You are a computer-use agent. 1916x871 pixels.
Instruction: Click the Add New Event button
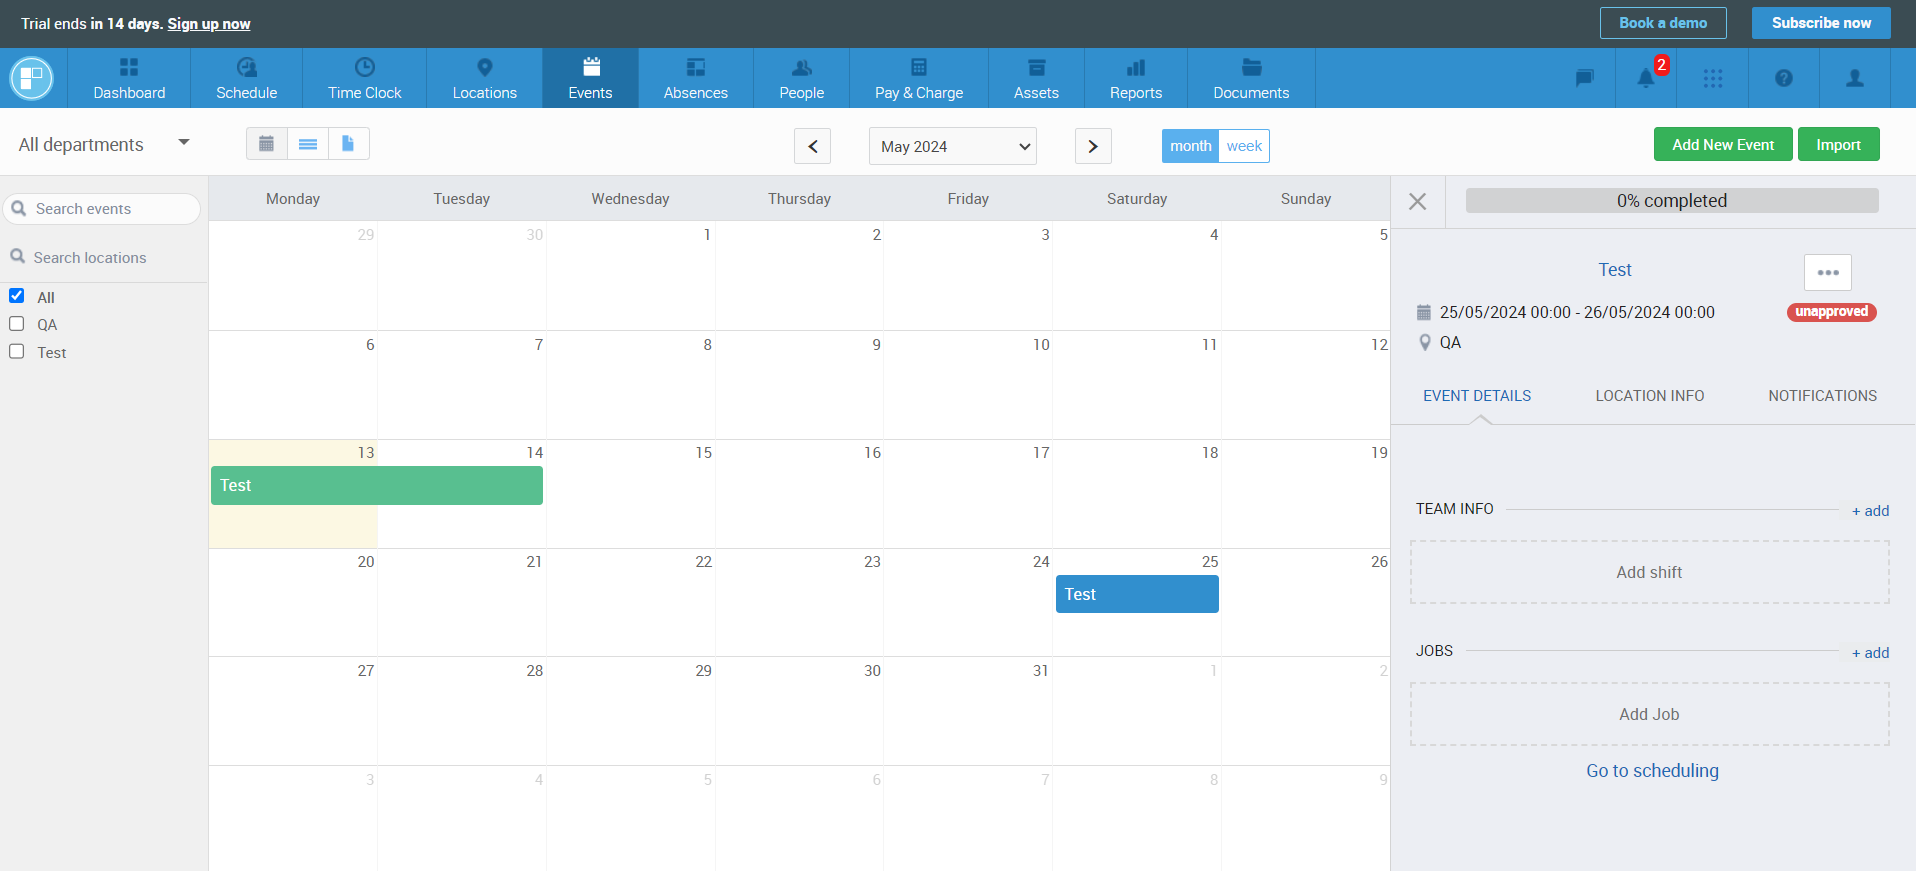pos(1723,144)
